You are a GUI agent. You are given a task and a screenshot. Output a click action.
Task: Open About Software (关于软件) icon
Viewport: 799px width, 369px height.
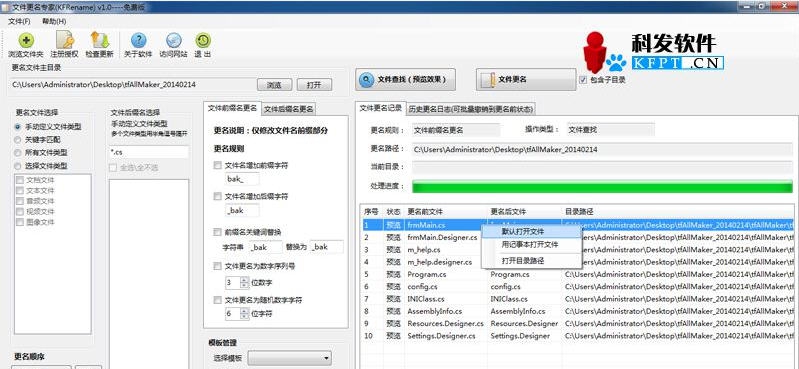tap(138, 40)
